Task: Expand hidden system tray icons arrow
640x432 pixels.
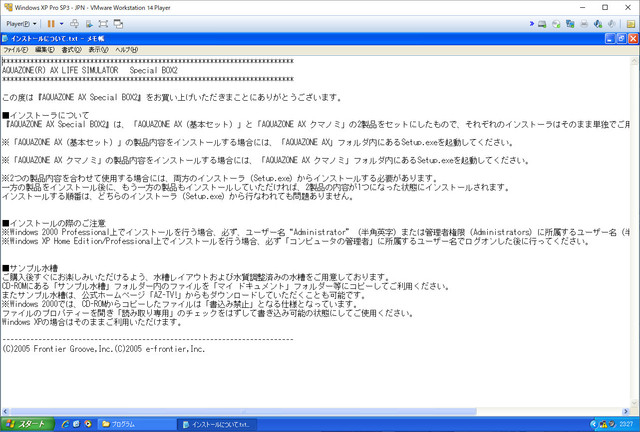Action: point(593,424)
